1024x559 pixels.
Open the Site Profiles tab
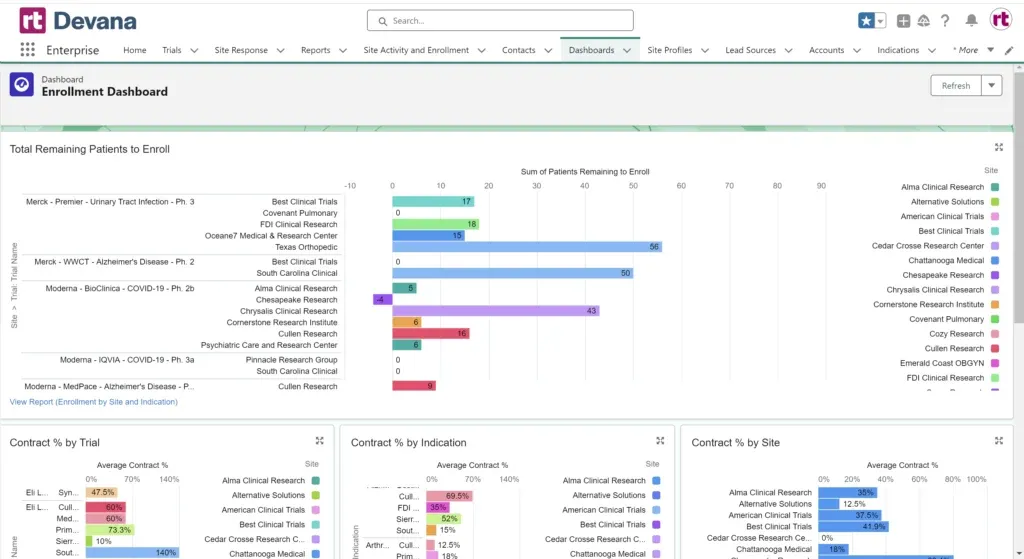coord(669,50)
